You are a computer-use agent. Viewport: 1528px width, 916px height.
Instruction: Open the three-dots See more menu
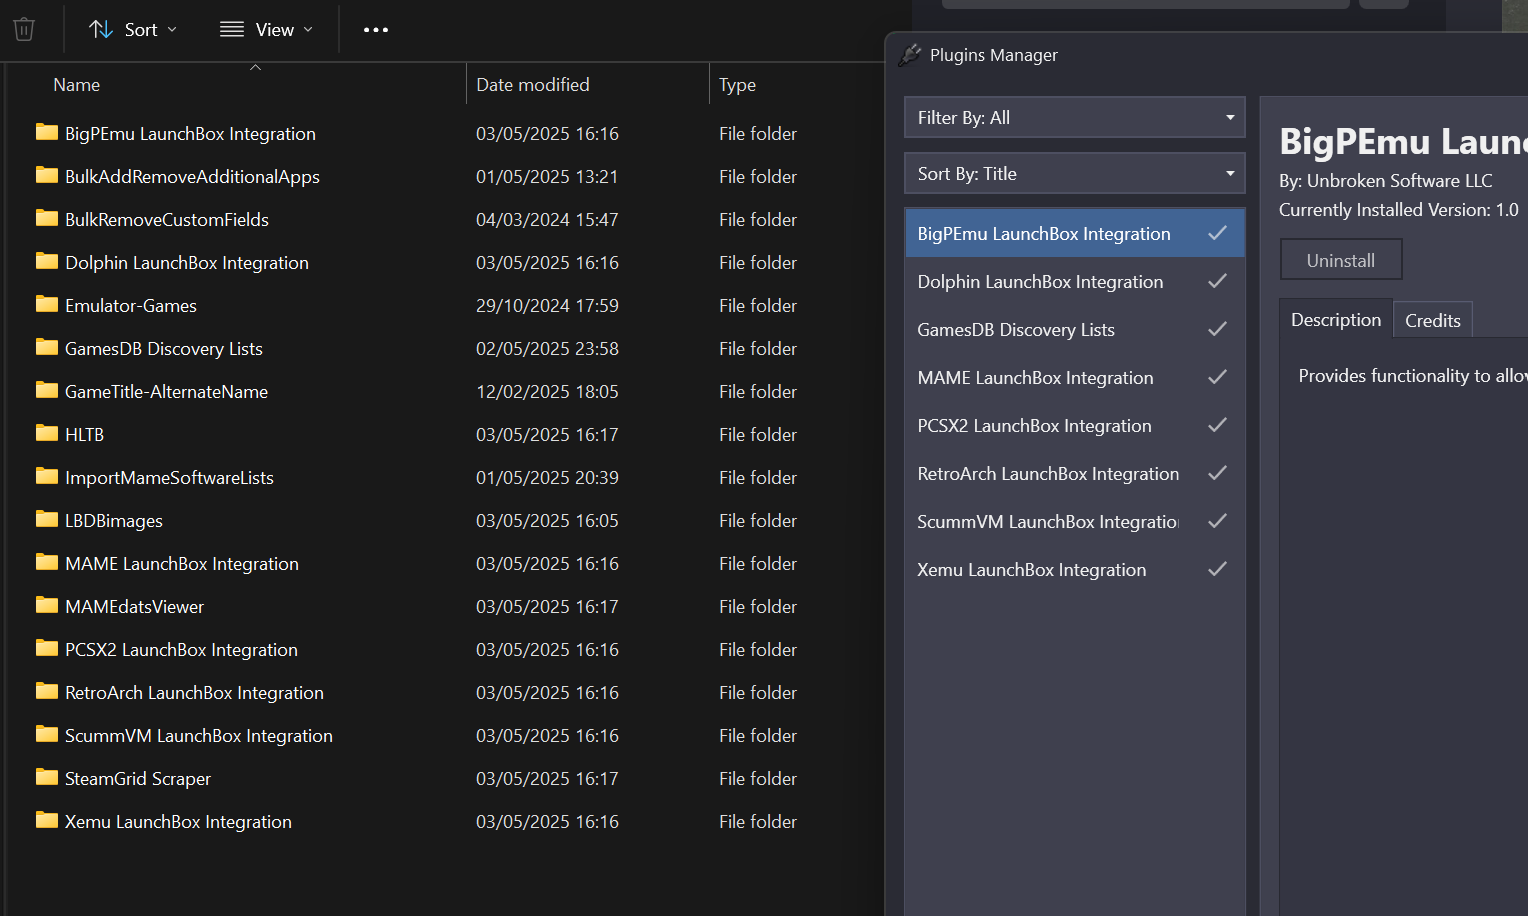coord(376,30)
